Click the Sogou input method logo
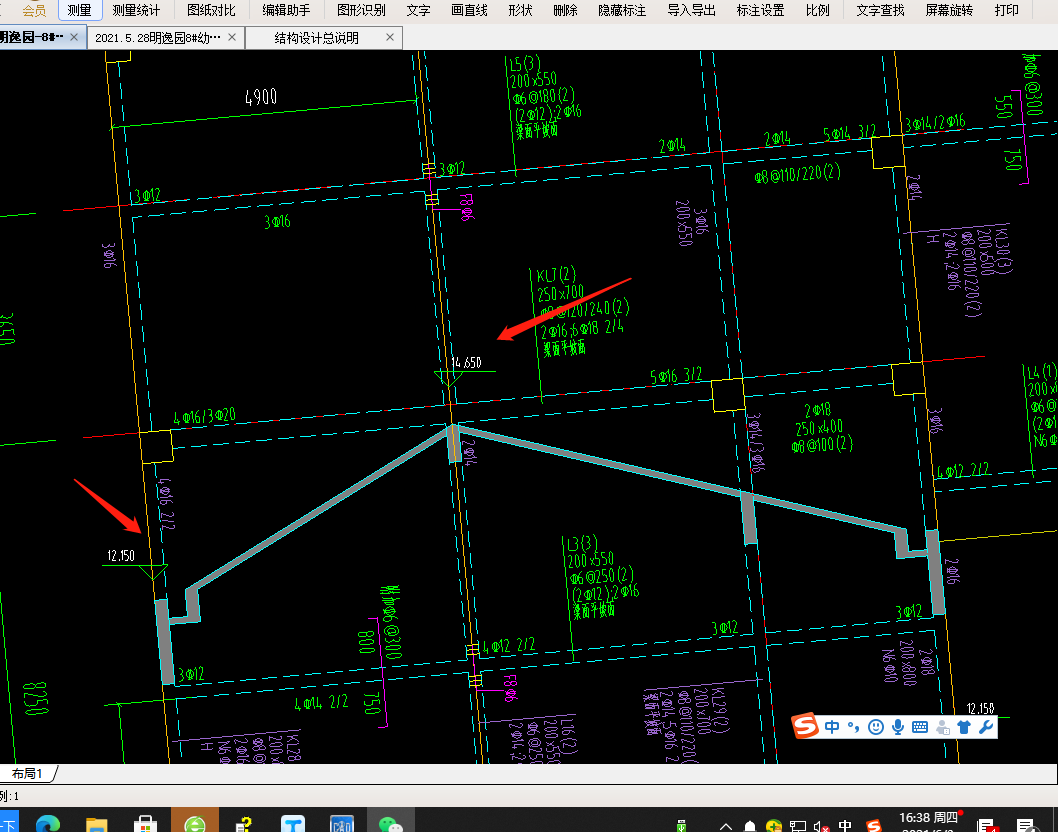This screenshot has height=832, width=1058. 805,726
